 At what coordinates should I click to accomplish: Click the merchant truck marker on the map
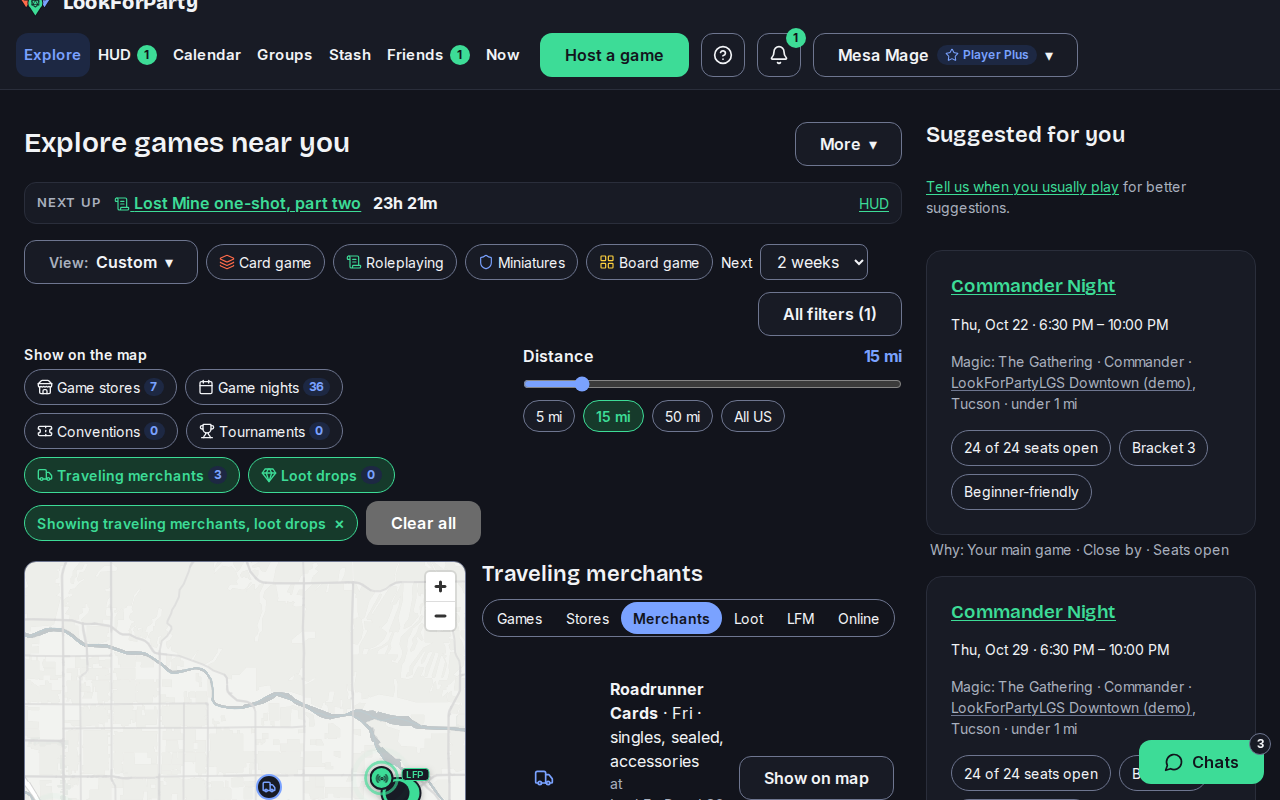tap(268, 787)
